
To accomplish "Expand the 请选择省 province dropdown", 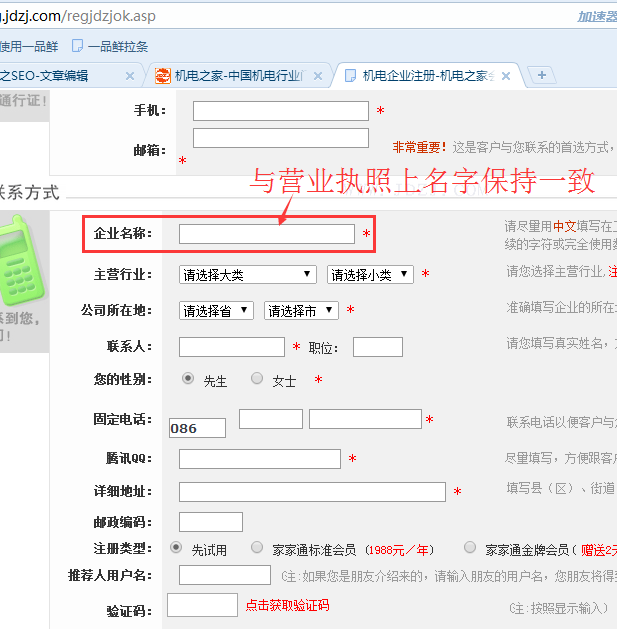I will coord(216,311).
